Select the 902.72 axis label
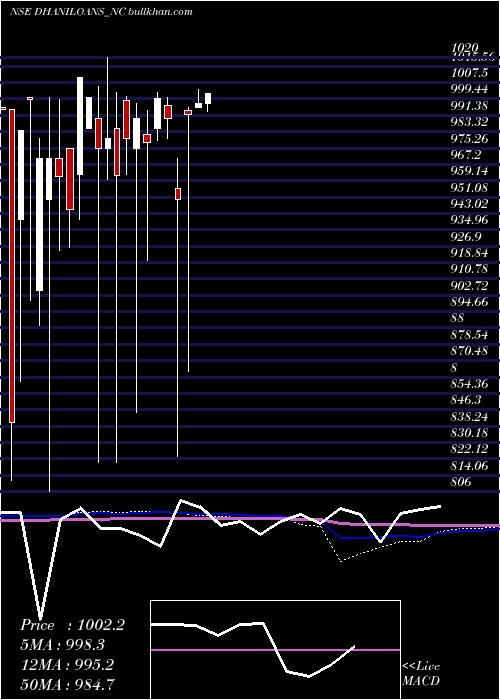The width and height of the screenshot is (500, 700). (x=469, y=286)
